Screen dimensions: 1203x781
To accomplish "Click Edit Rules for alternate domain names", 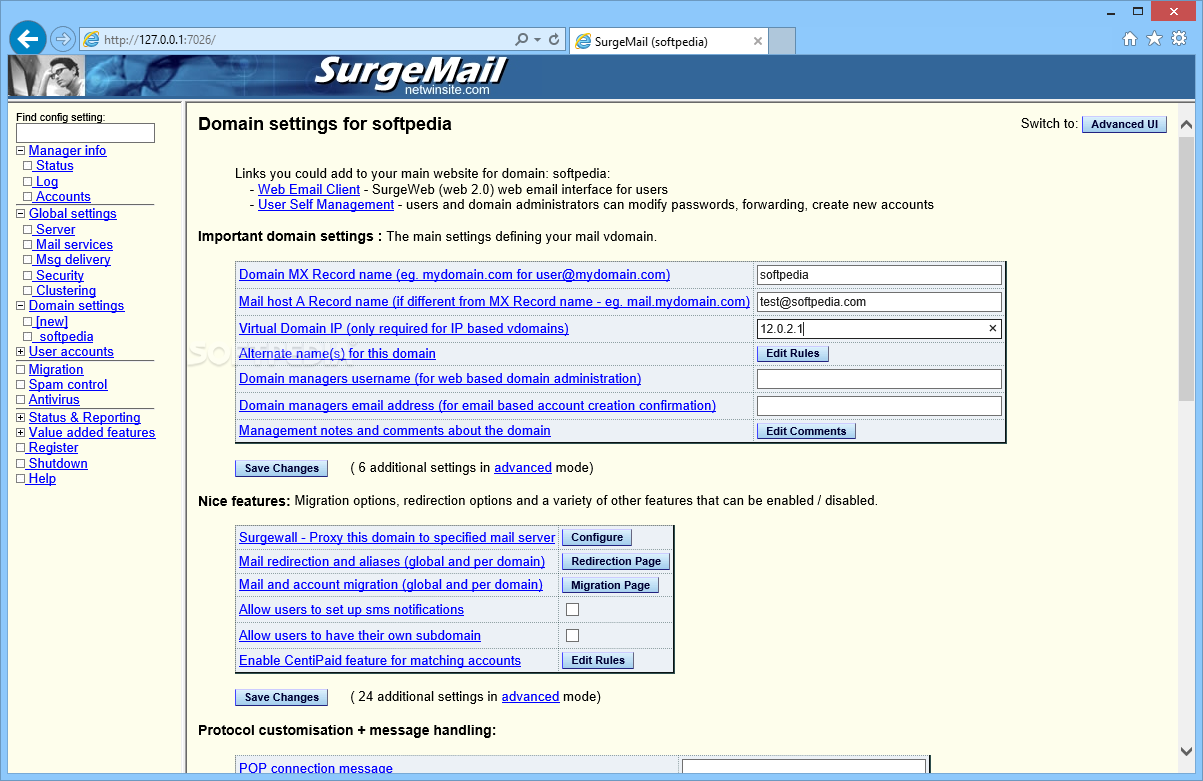I will tap(793, 353).
